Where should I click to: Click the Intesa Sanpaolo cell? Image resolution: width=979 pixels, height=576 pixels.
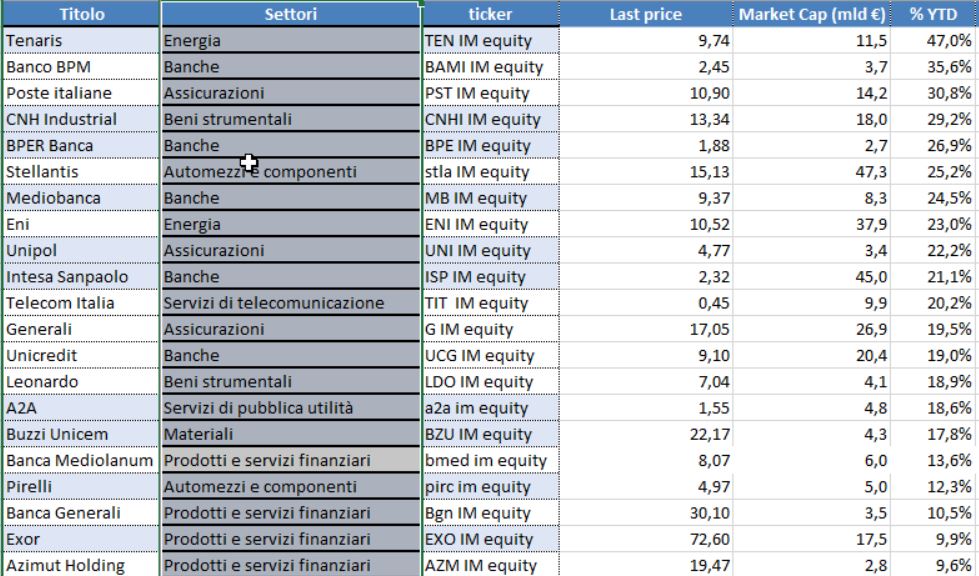pos(81,277)
